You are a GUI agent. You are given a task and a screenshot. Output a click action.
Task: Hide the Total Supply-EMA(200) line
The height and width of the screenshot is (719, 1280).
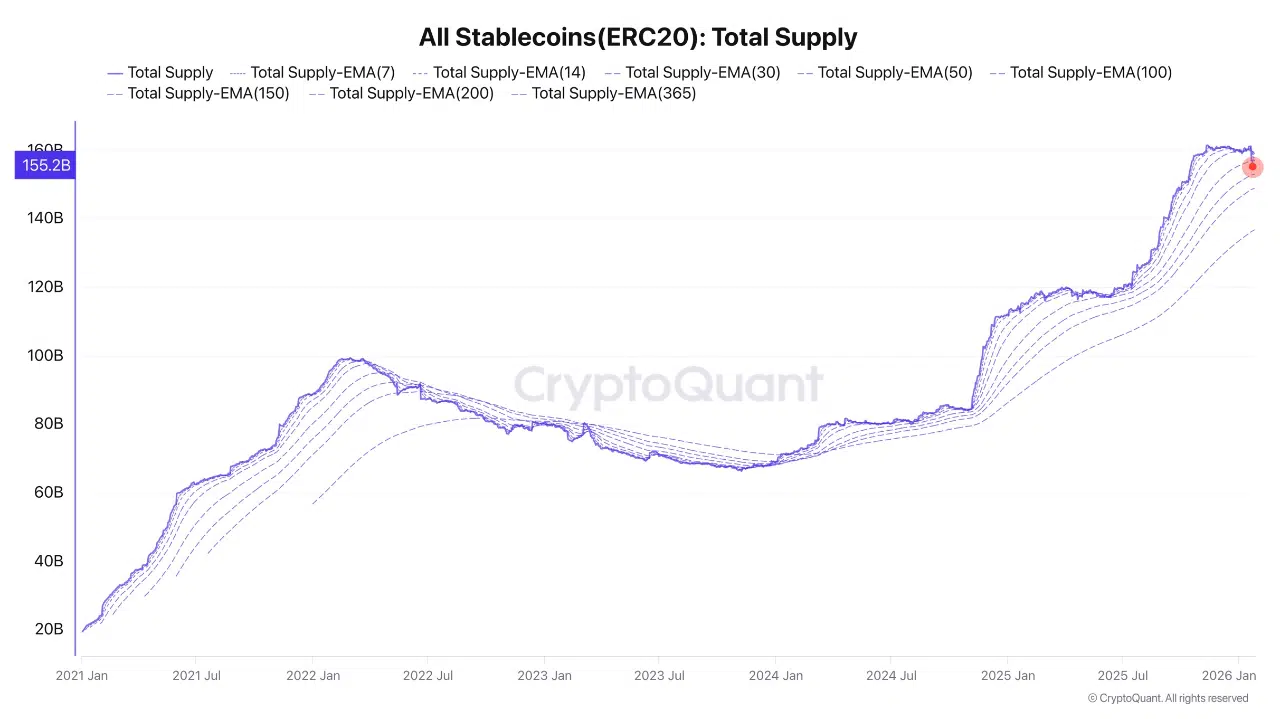pos(401,93)
